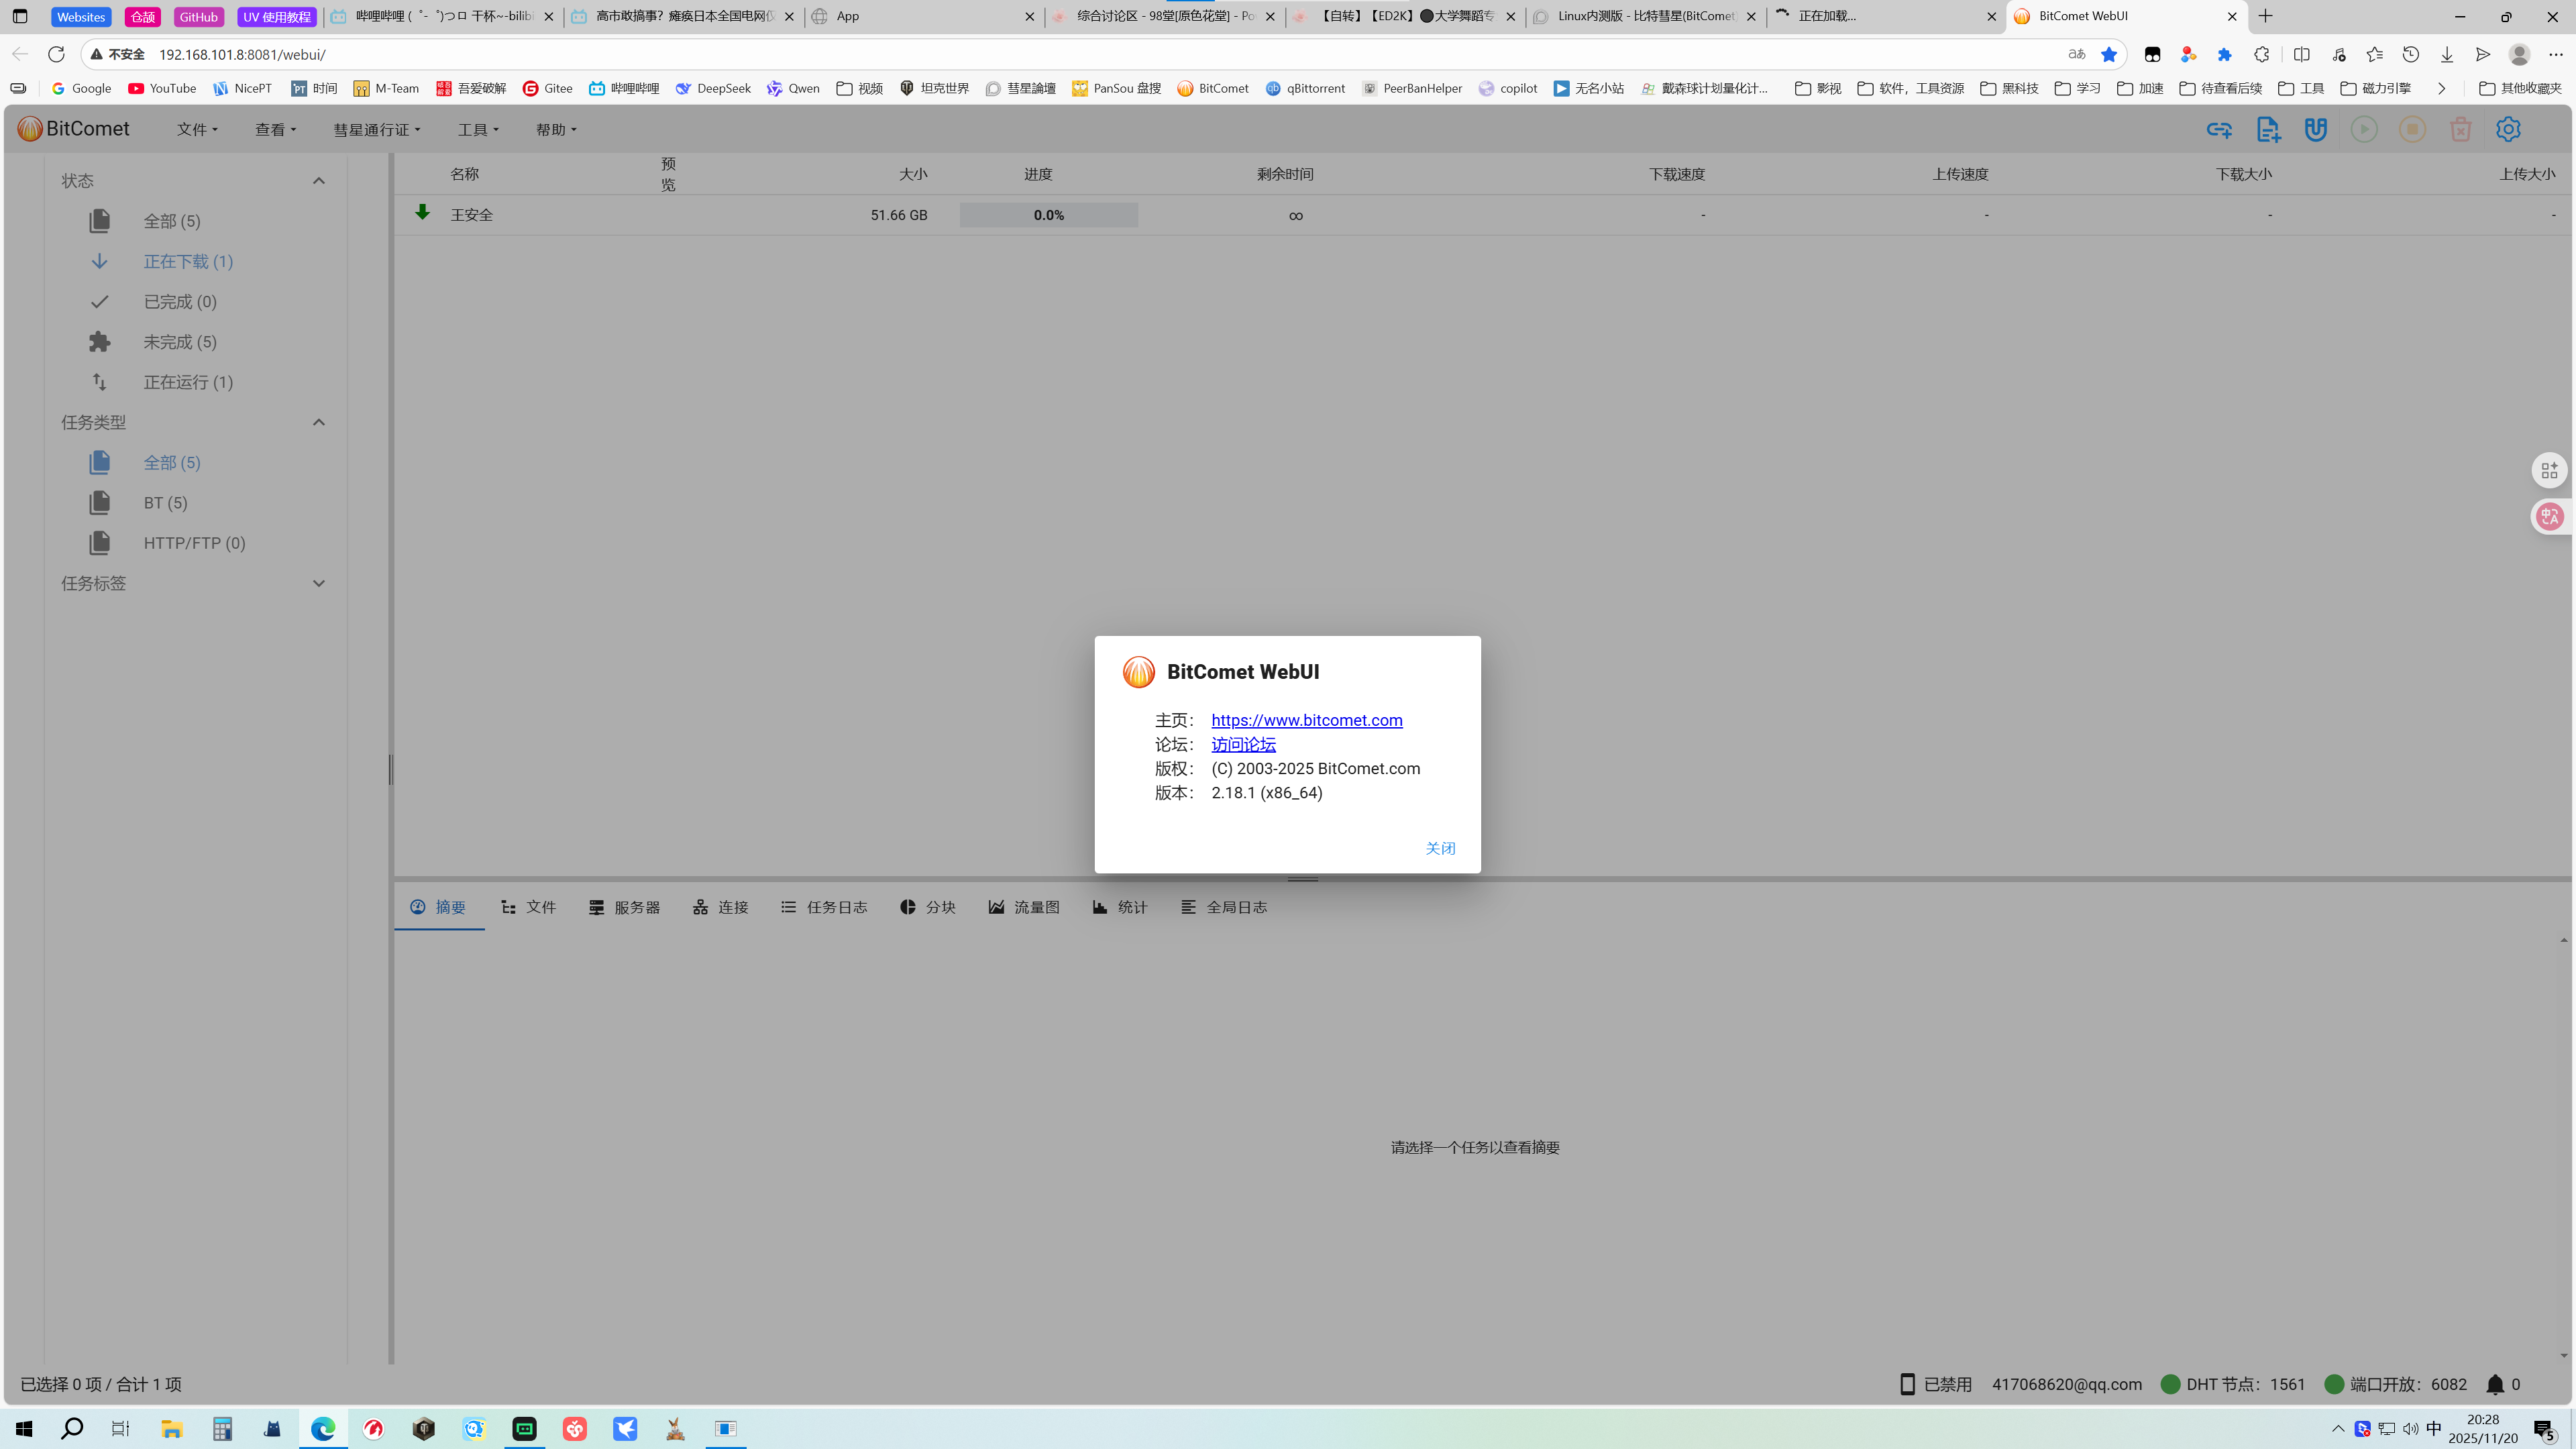Open the 文件 dropdown menu
The height and width of the screenshot is (1449, 2576).
[197, 130]
